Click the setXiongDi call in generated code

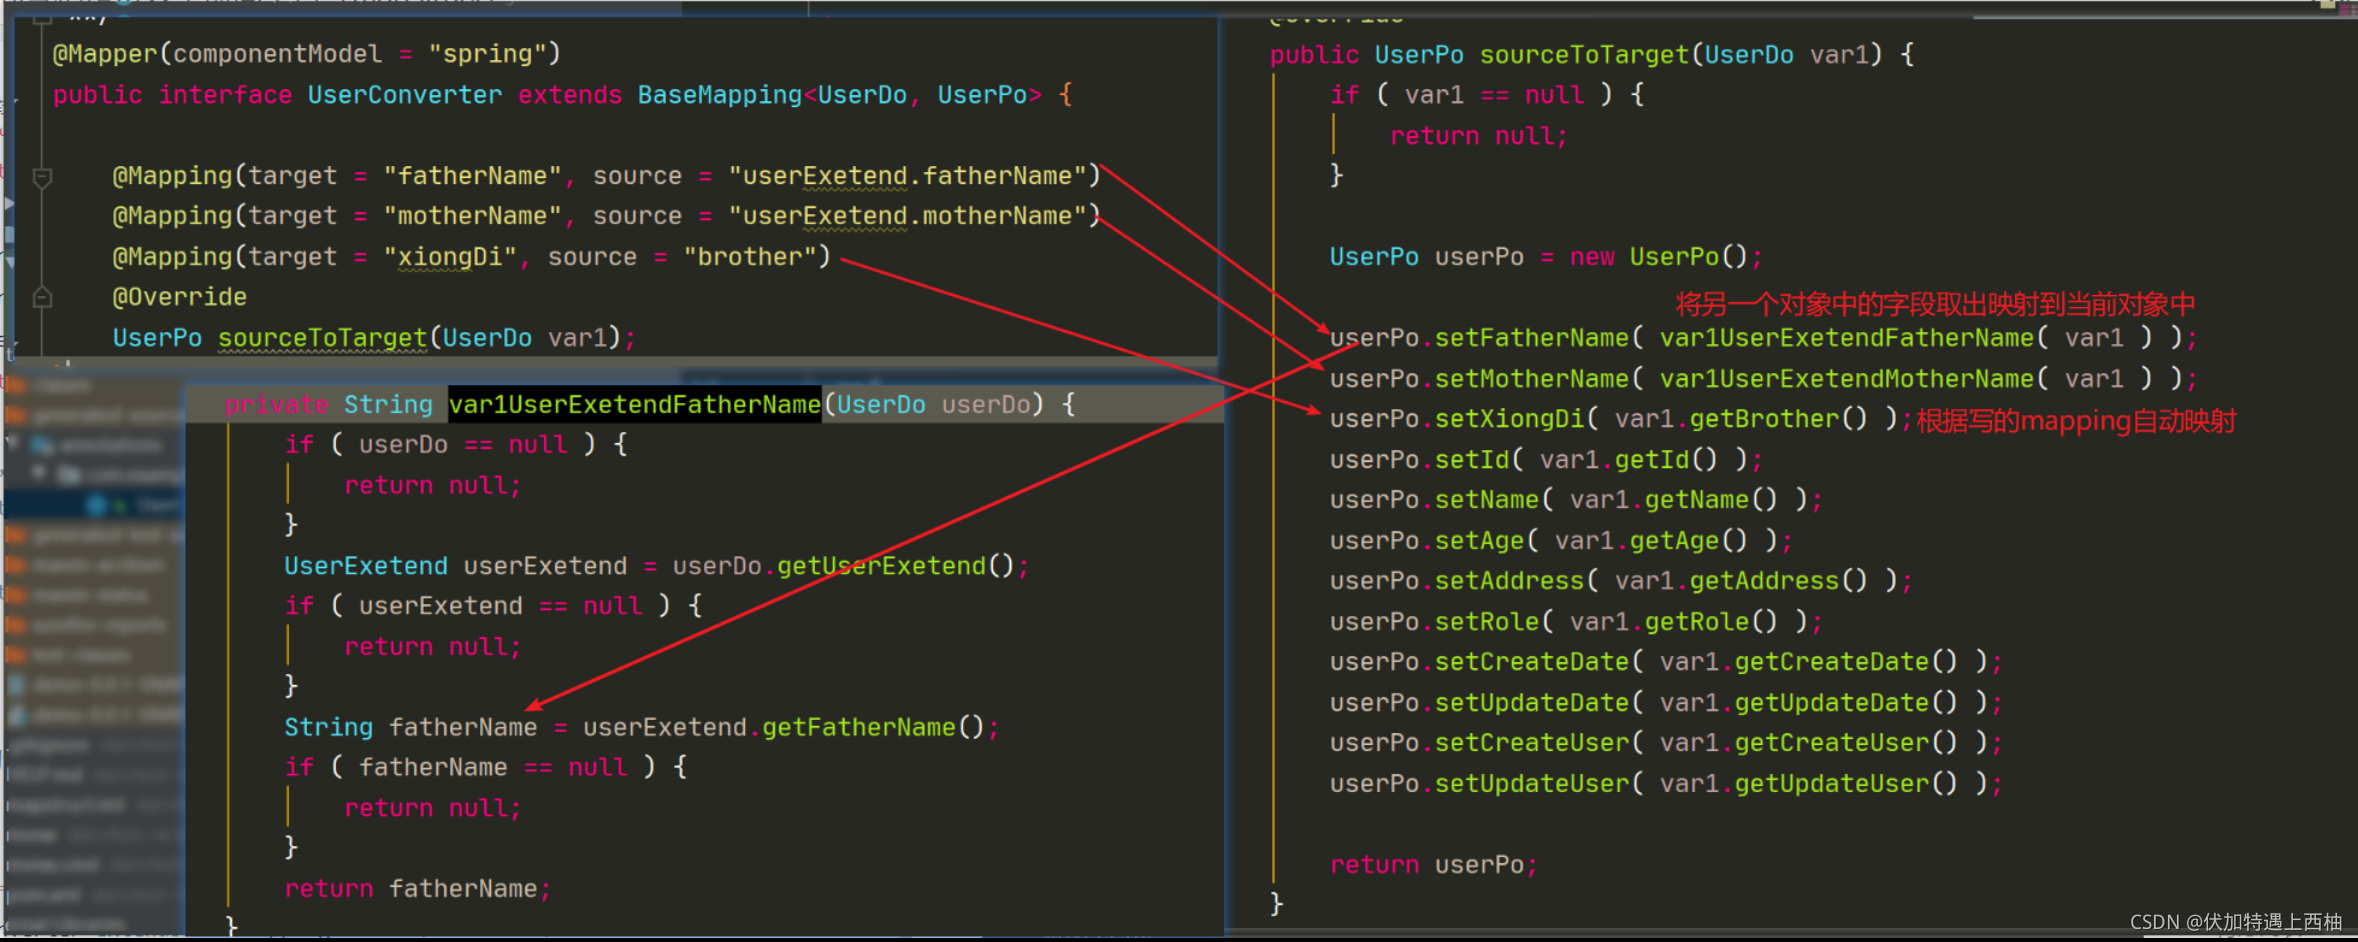pyautogui.click(x=1510, y=419)
